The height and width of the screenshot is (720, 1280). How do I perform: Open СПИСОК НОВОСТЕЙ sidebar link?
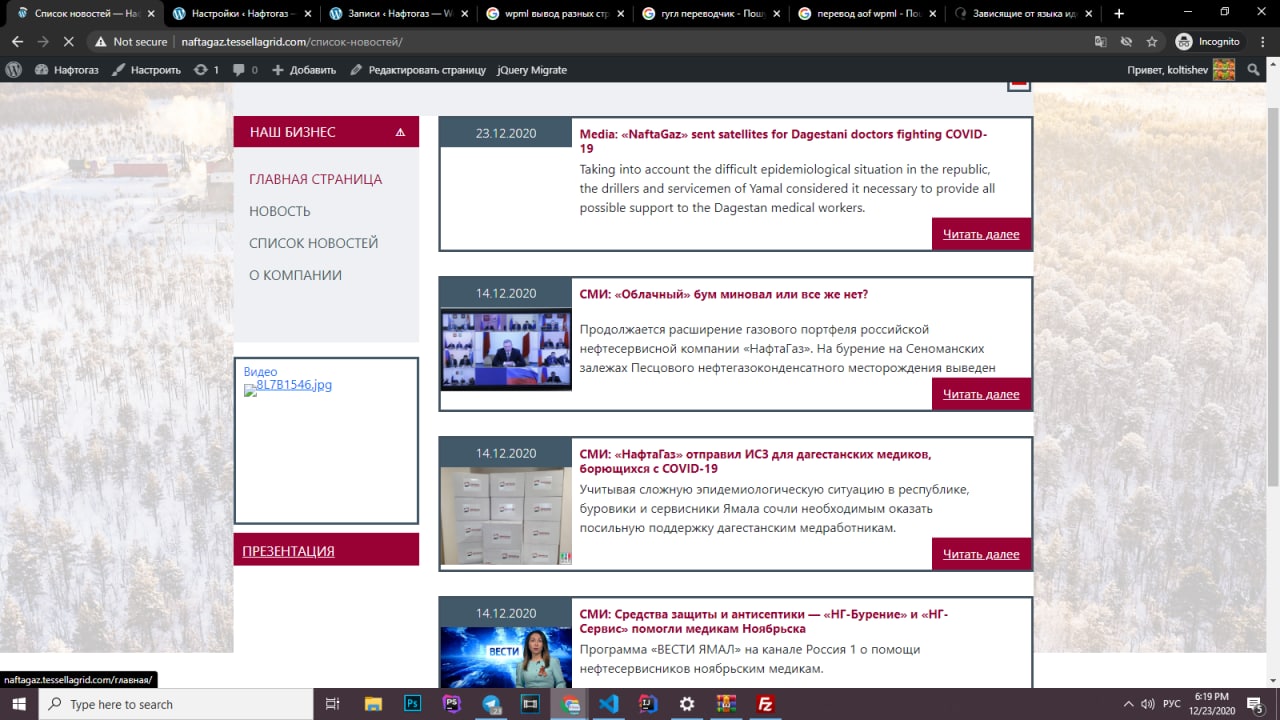tap(313, 243)
